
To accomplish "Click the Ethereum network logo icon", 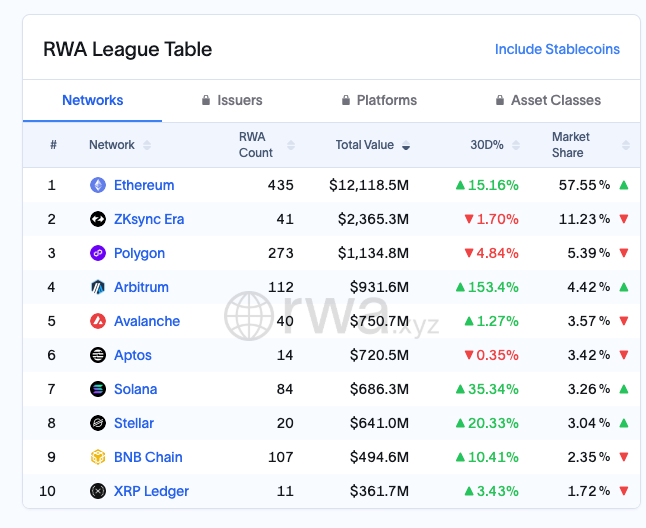I will (x=98, y=185).
